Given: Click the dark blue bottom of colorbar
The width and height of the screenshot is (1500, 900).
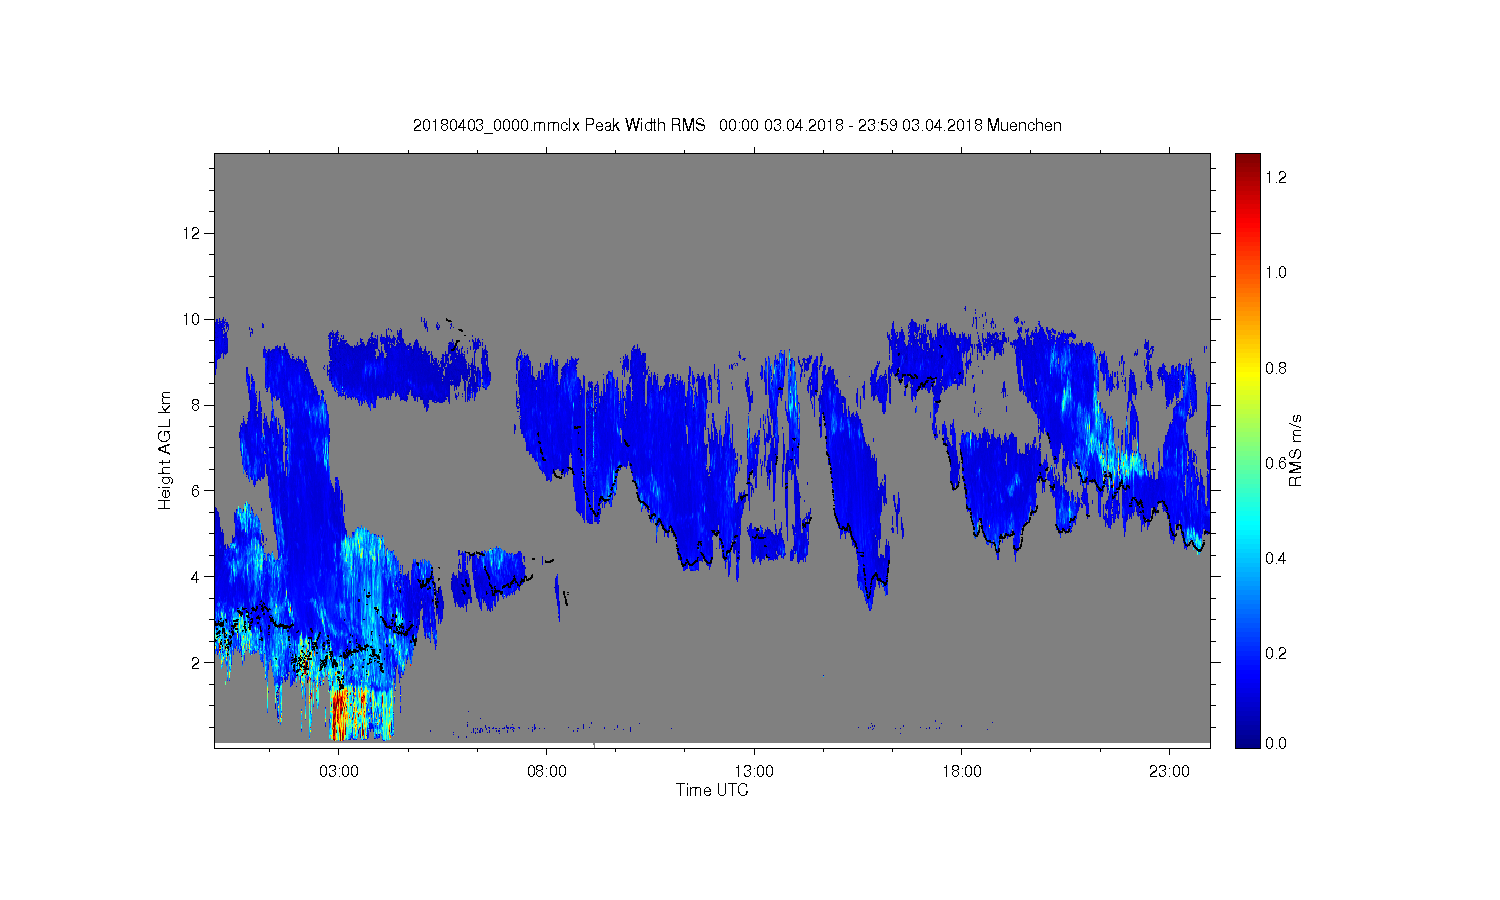Looking at the screenshot, I should coord(1247,735).
